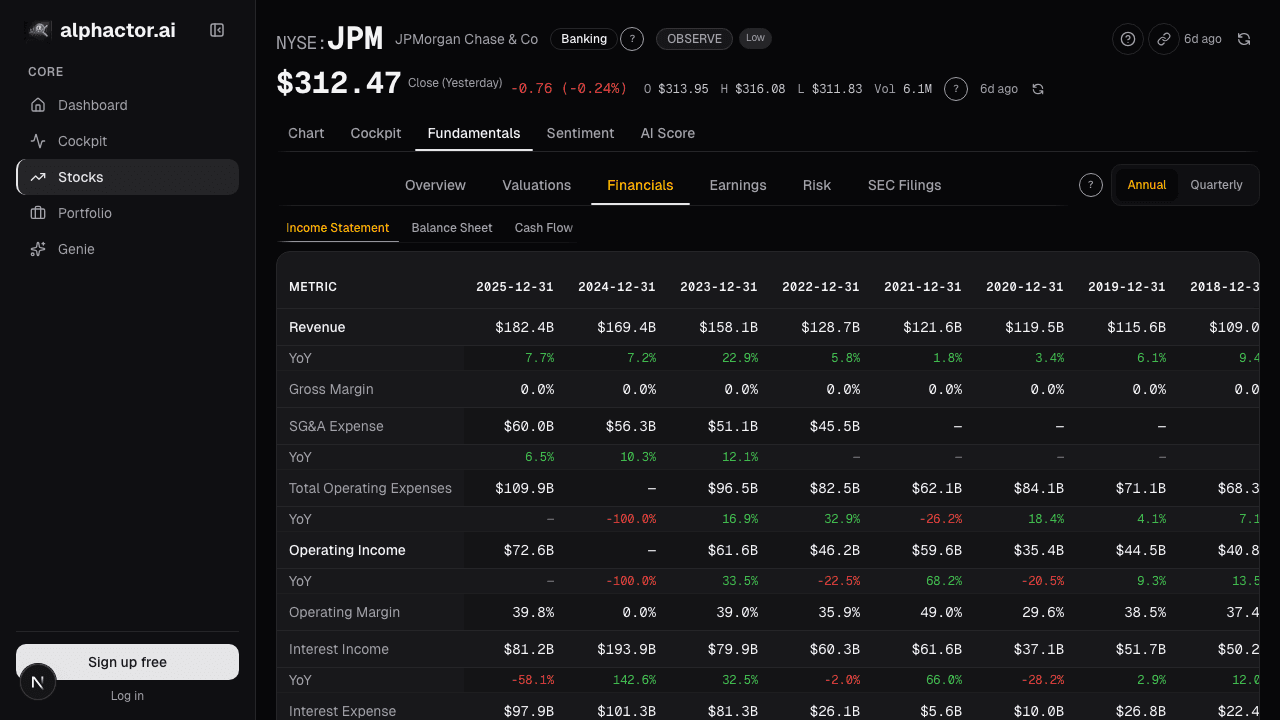
Task: Click the Log in link
Action: coord(127,696)
